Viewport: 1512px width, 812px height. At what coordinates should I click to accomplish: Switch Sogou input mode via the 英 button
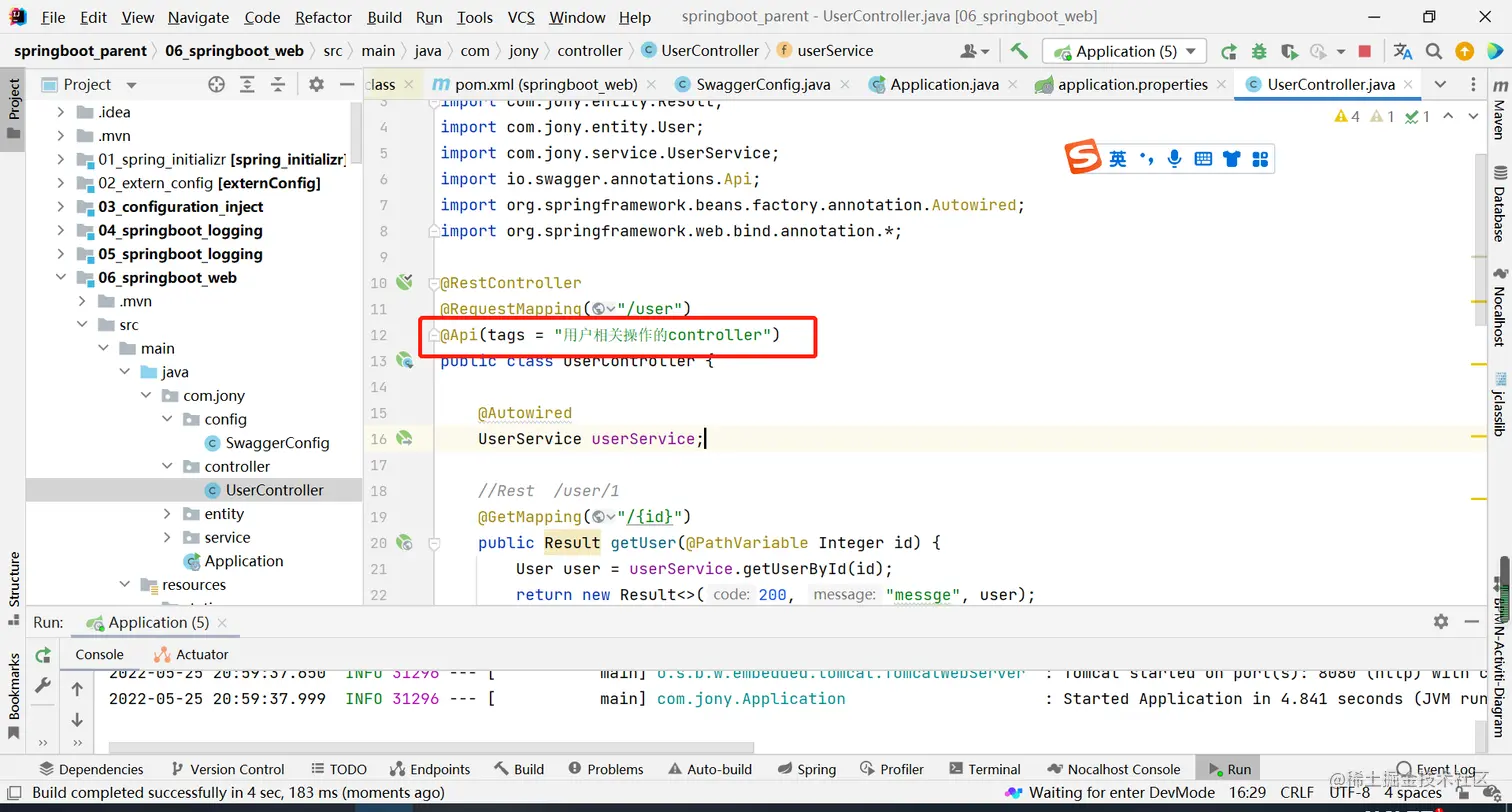[x=1117, y=158]
